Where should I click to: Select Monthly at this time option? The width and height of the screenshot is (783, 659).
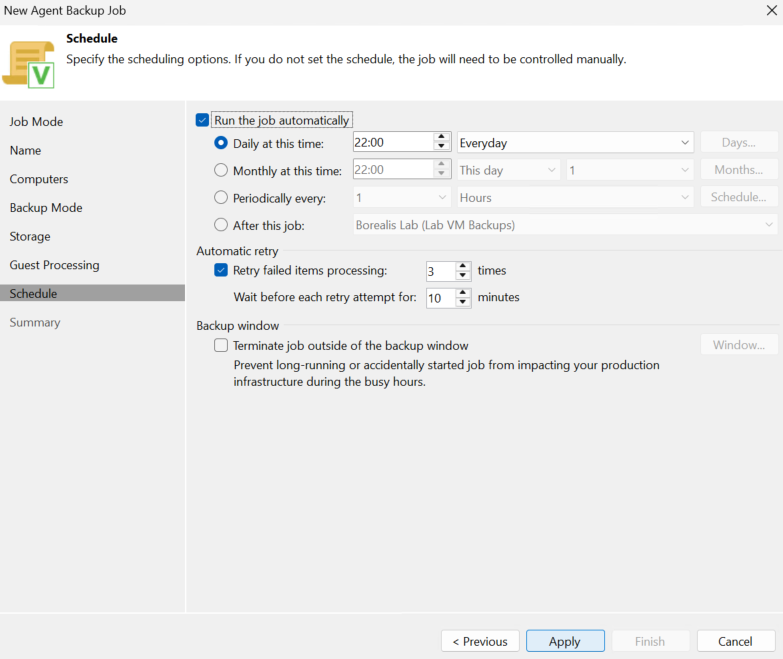[x=221, y=170]
